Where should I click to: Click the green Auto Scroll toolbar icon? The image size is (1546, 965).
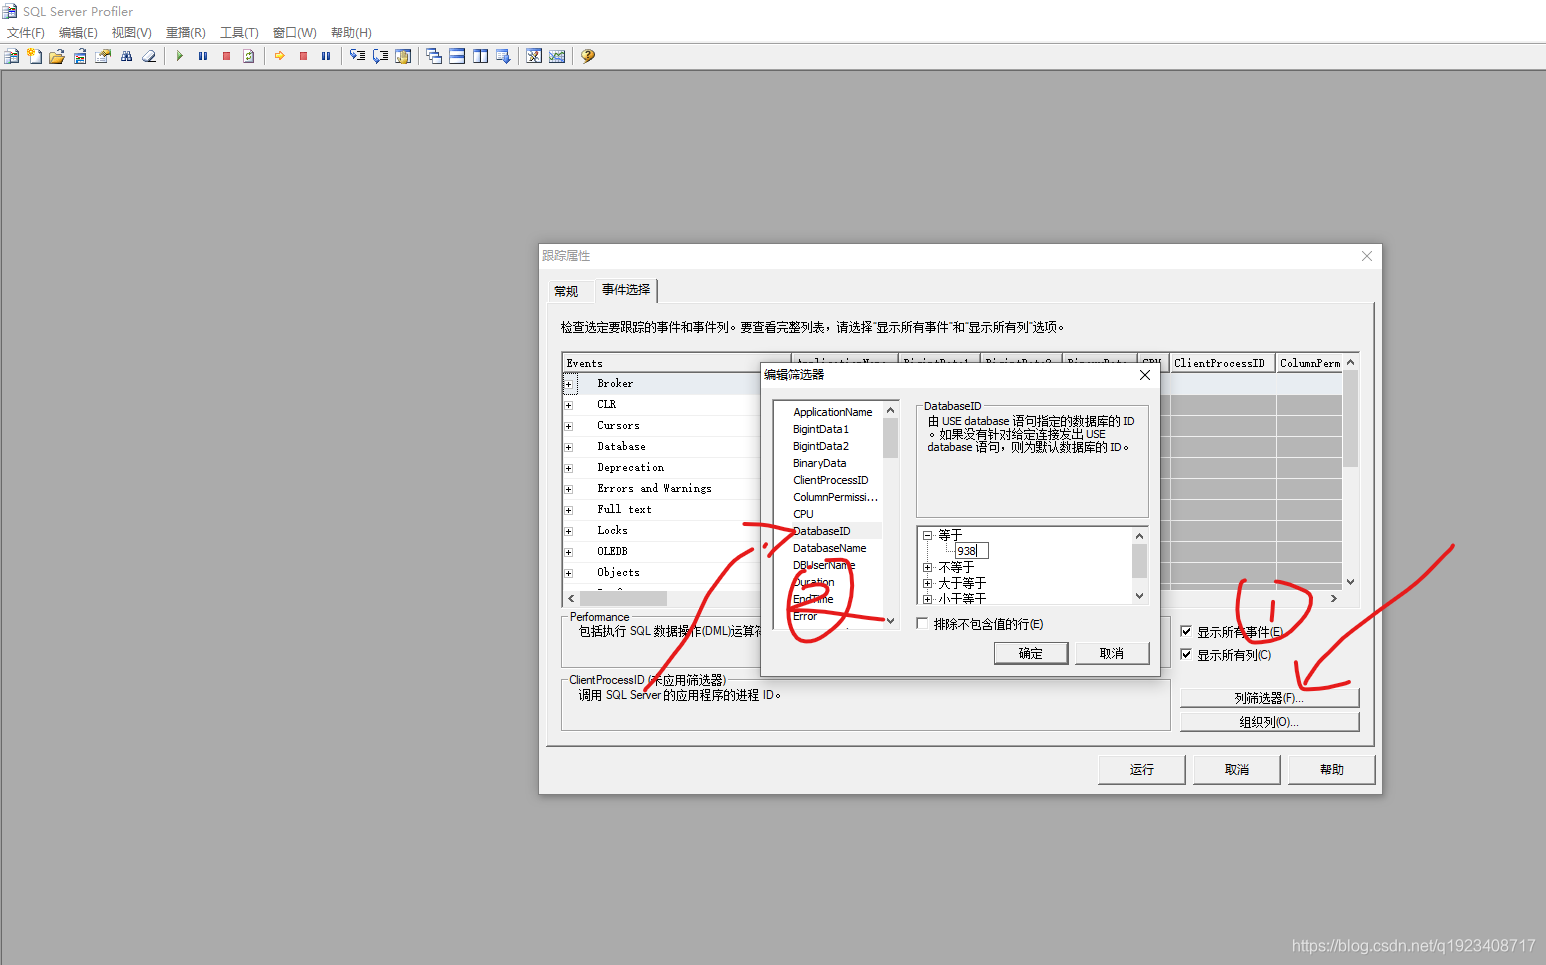pyautogui.click(x=249, y=56)
